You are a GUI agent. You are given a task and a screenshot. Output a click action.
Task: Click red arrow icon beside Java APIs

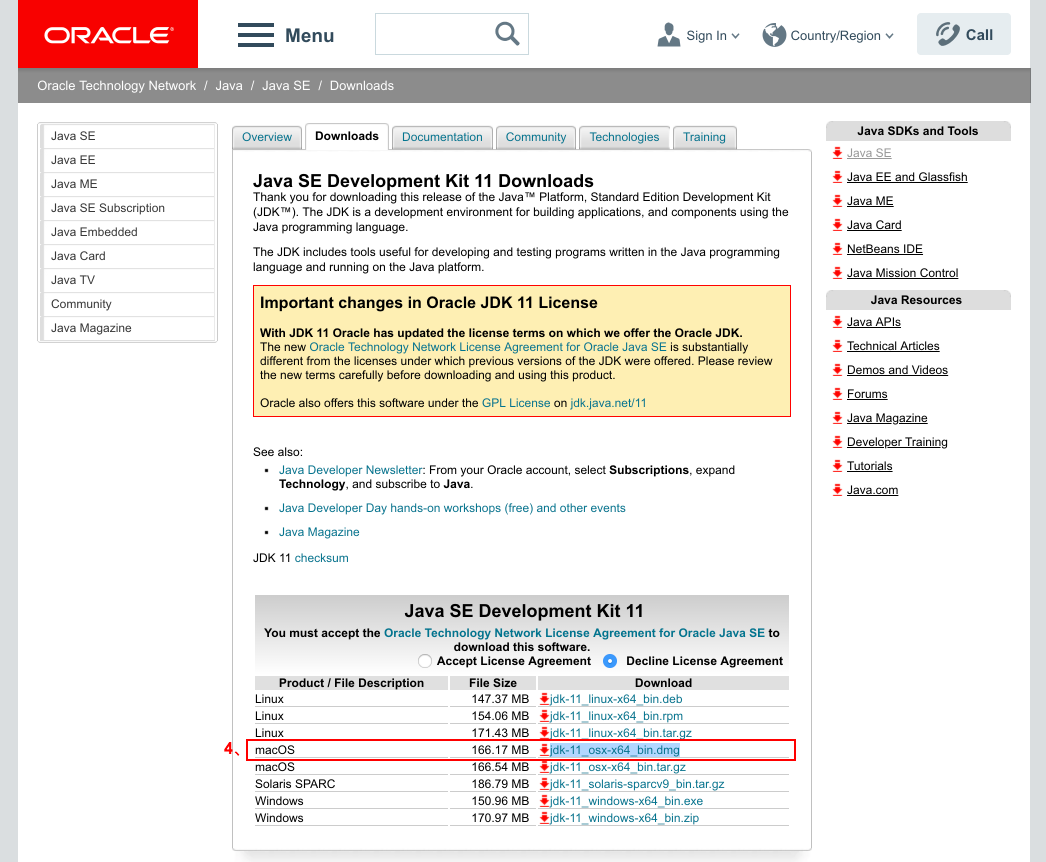[837, 322]
